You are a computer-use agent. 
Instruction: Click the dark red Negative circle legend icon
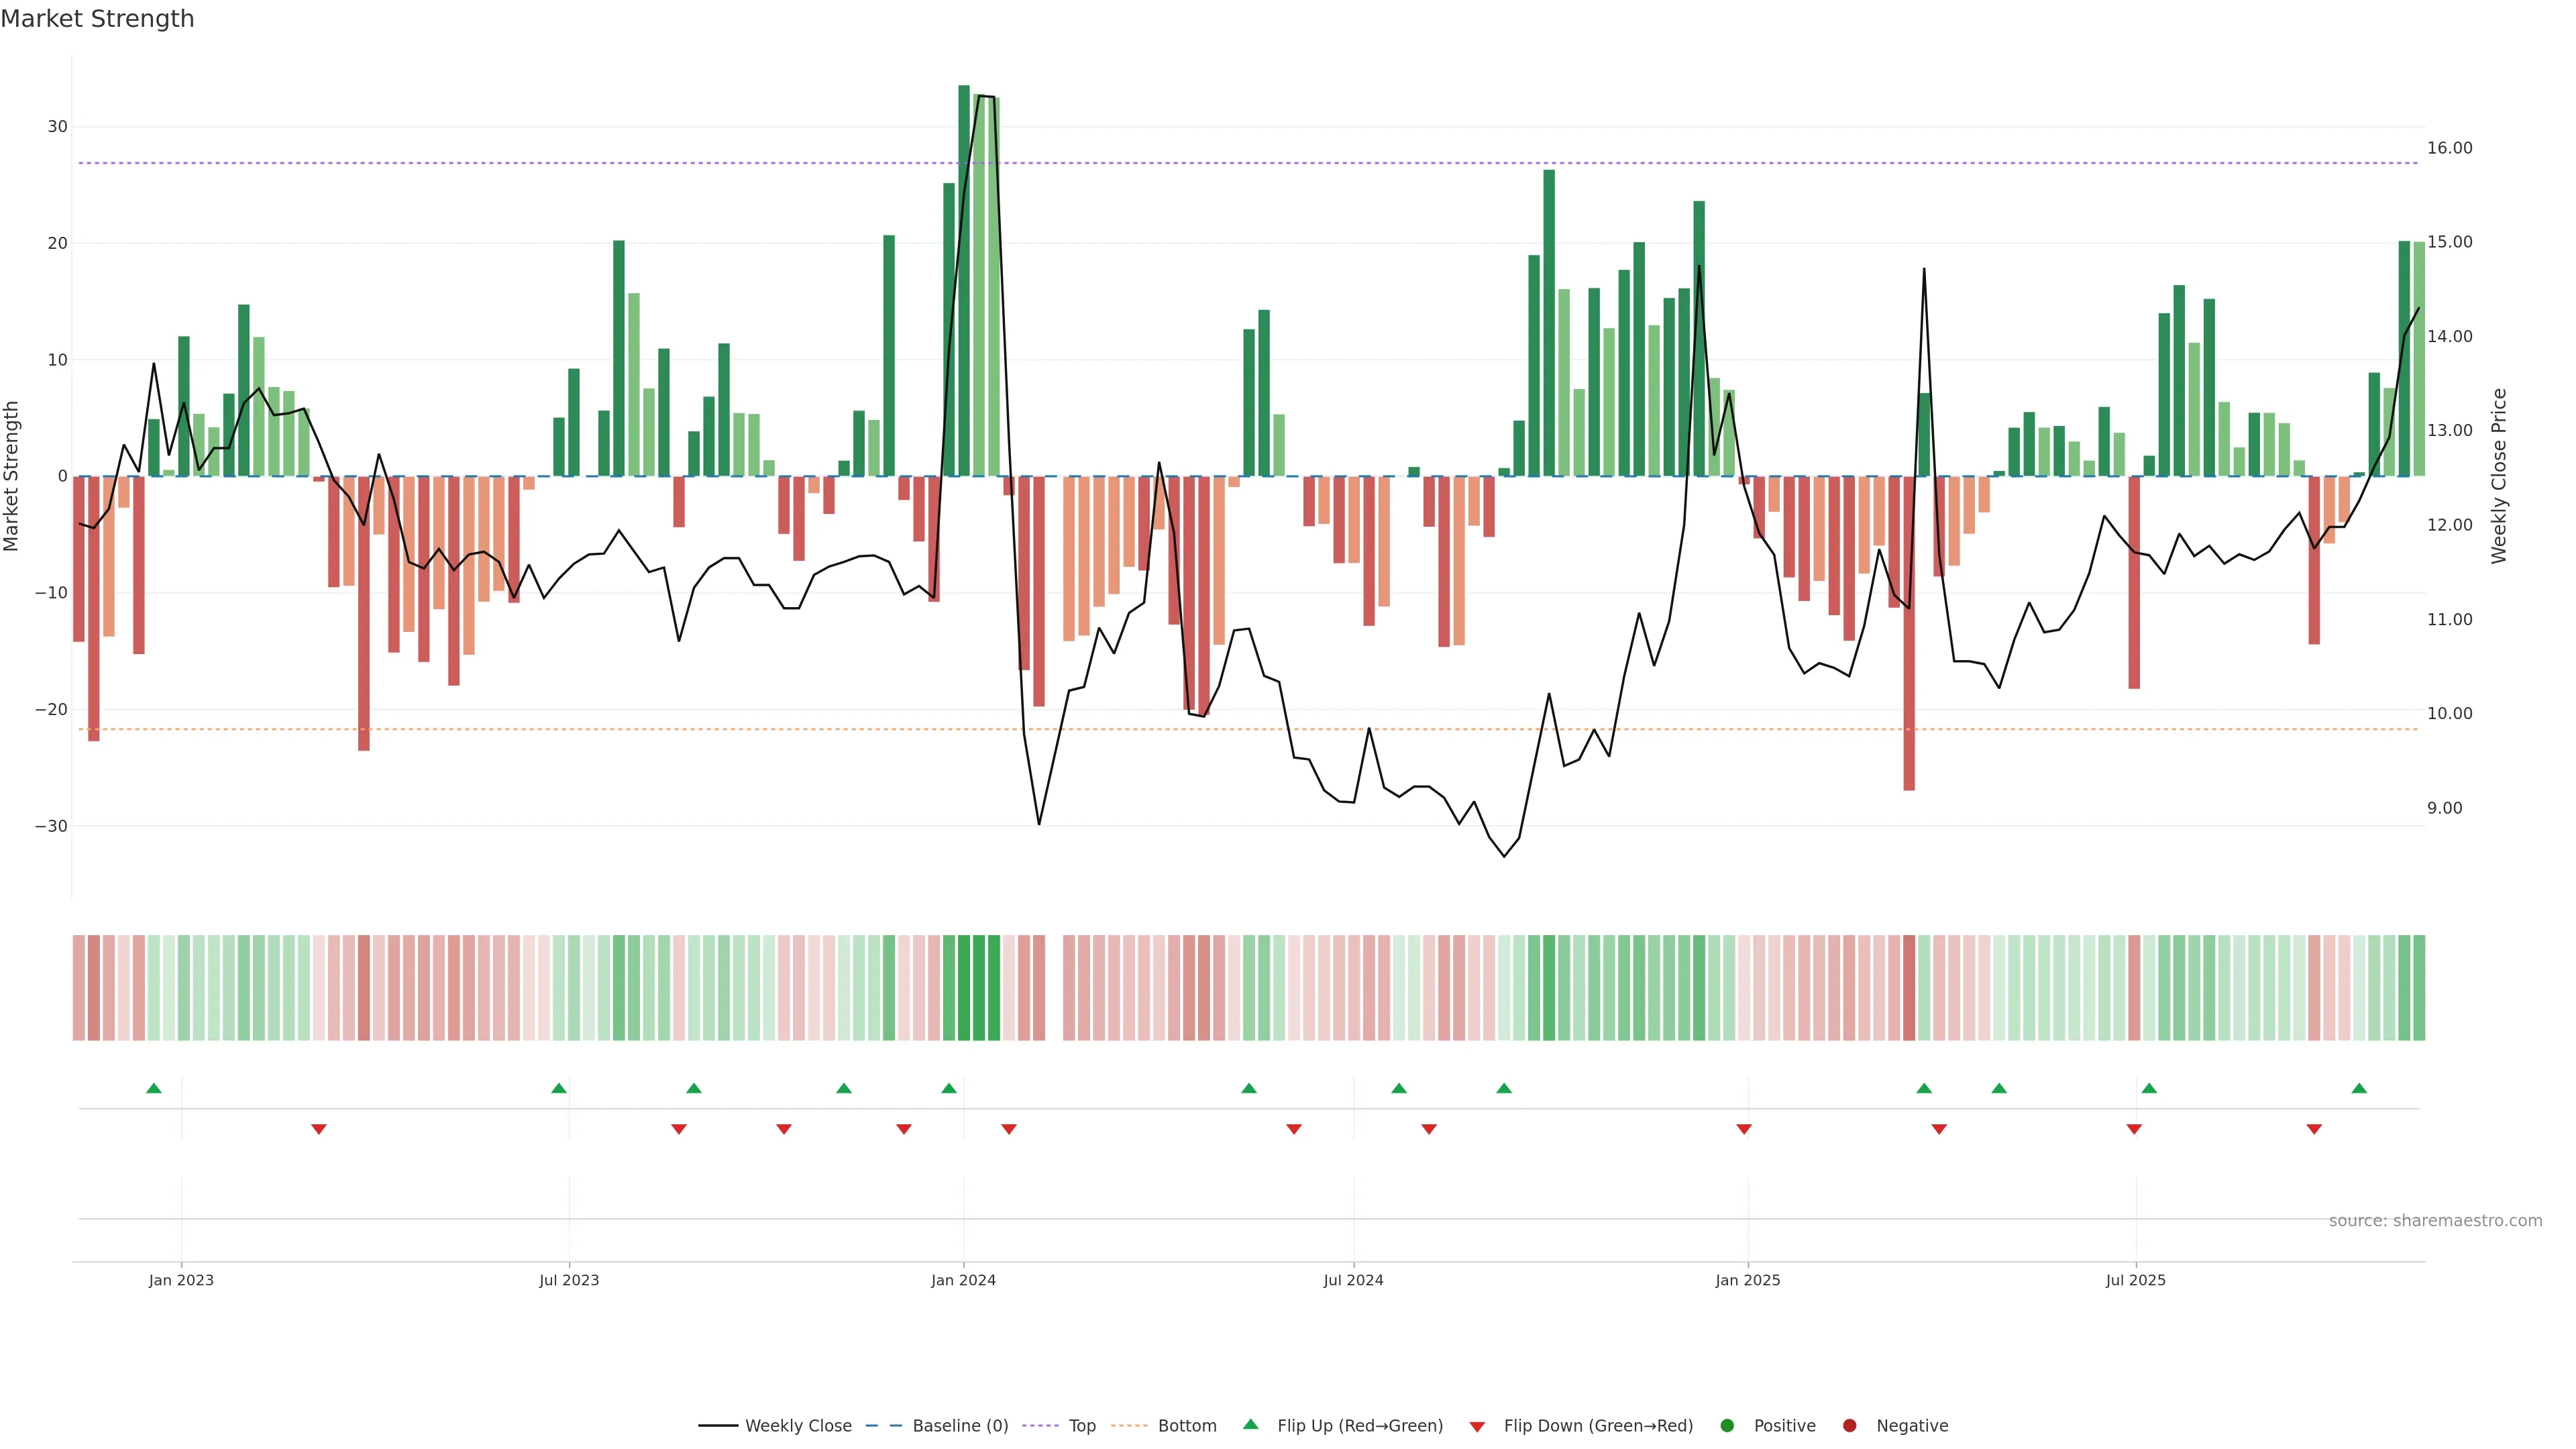pyautogui.click(x=1849, y=1426)
